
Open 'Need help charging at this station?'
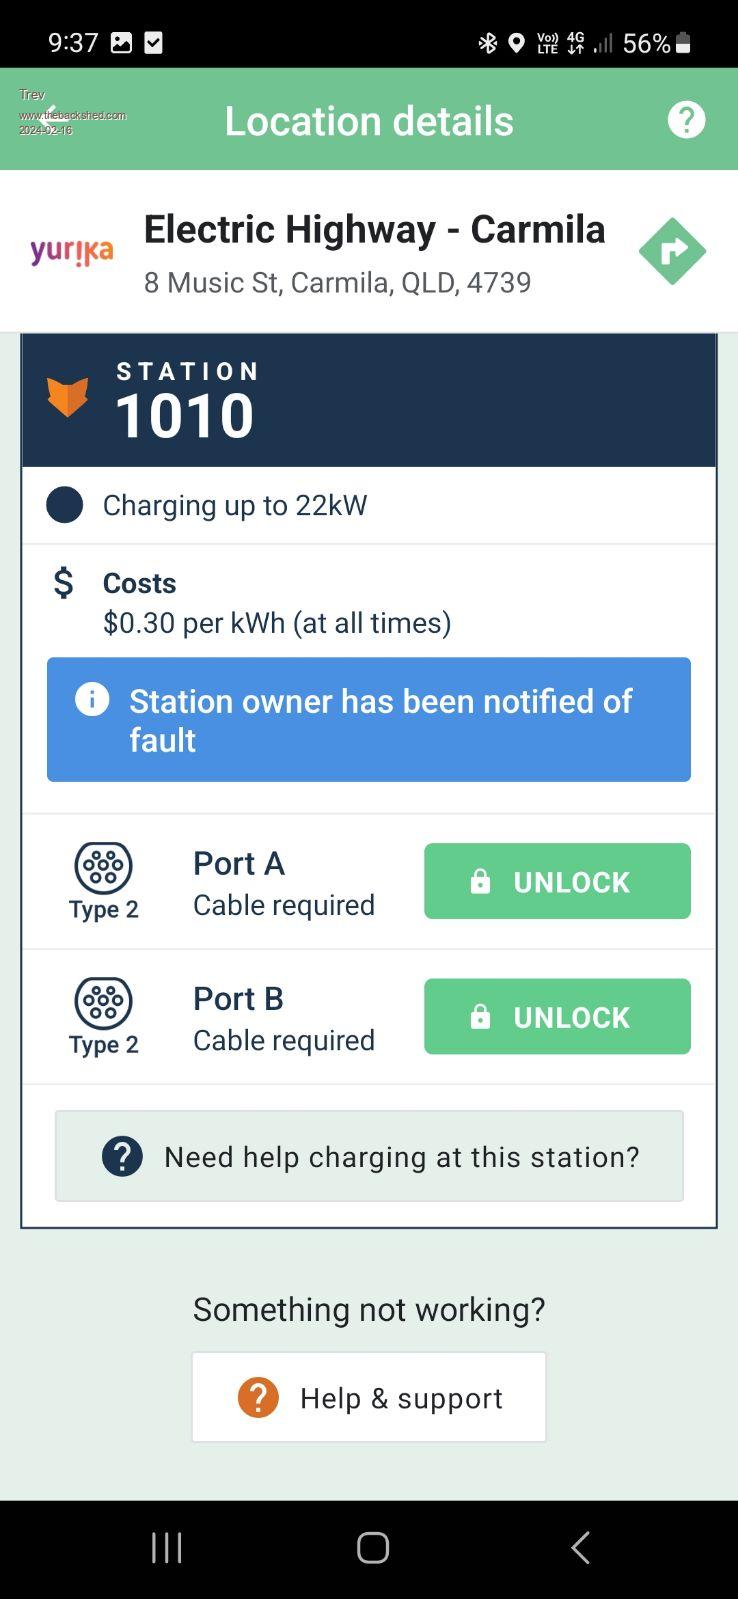[369, 1156]
